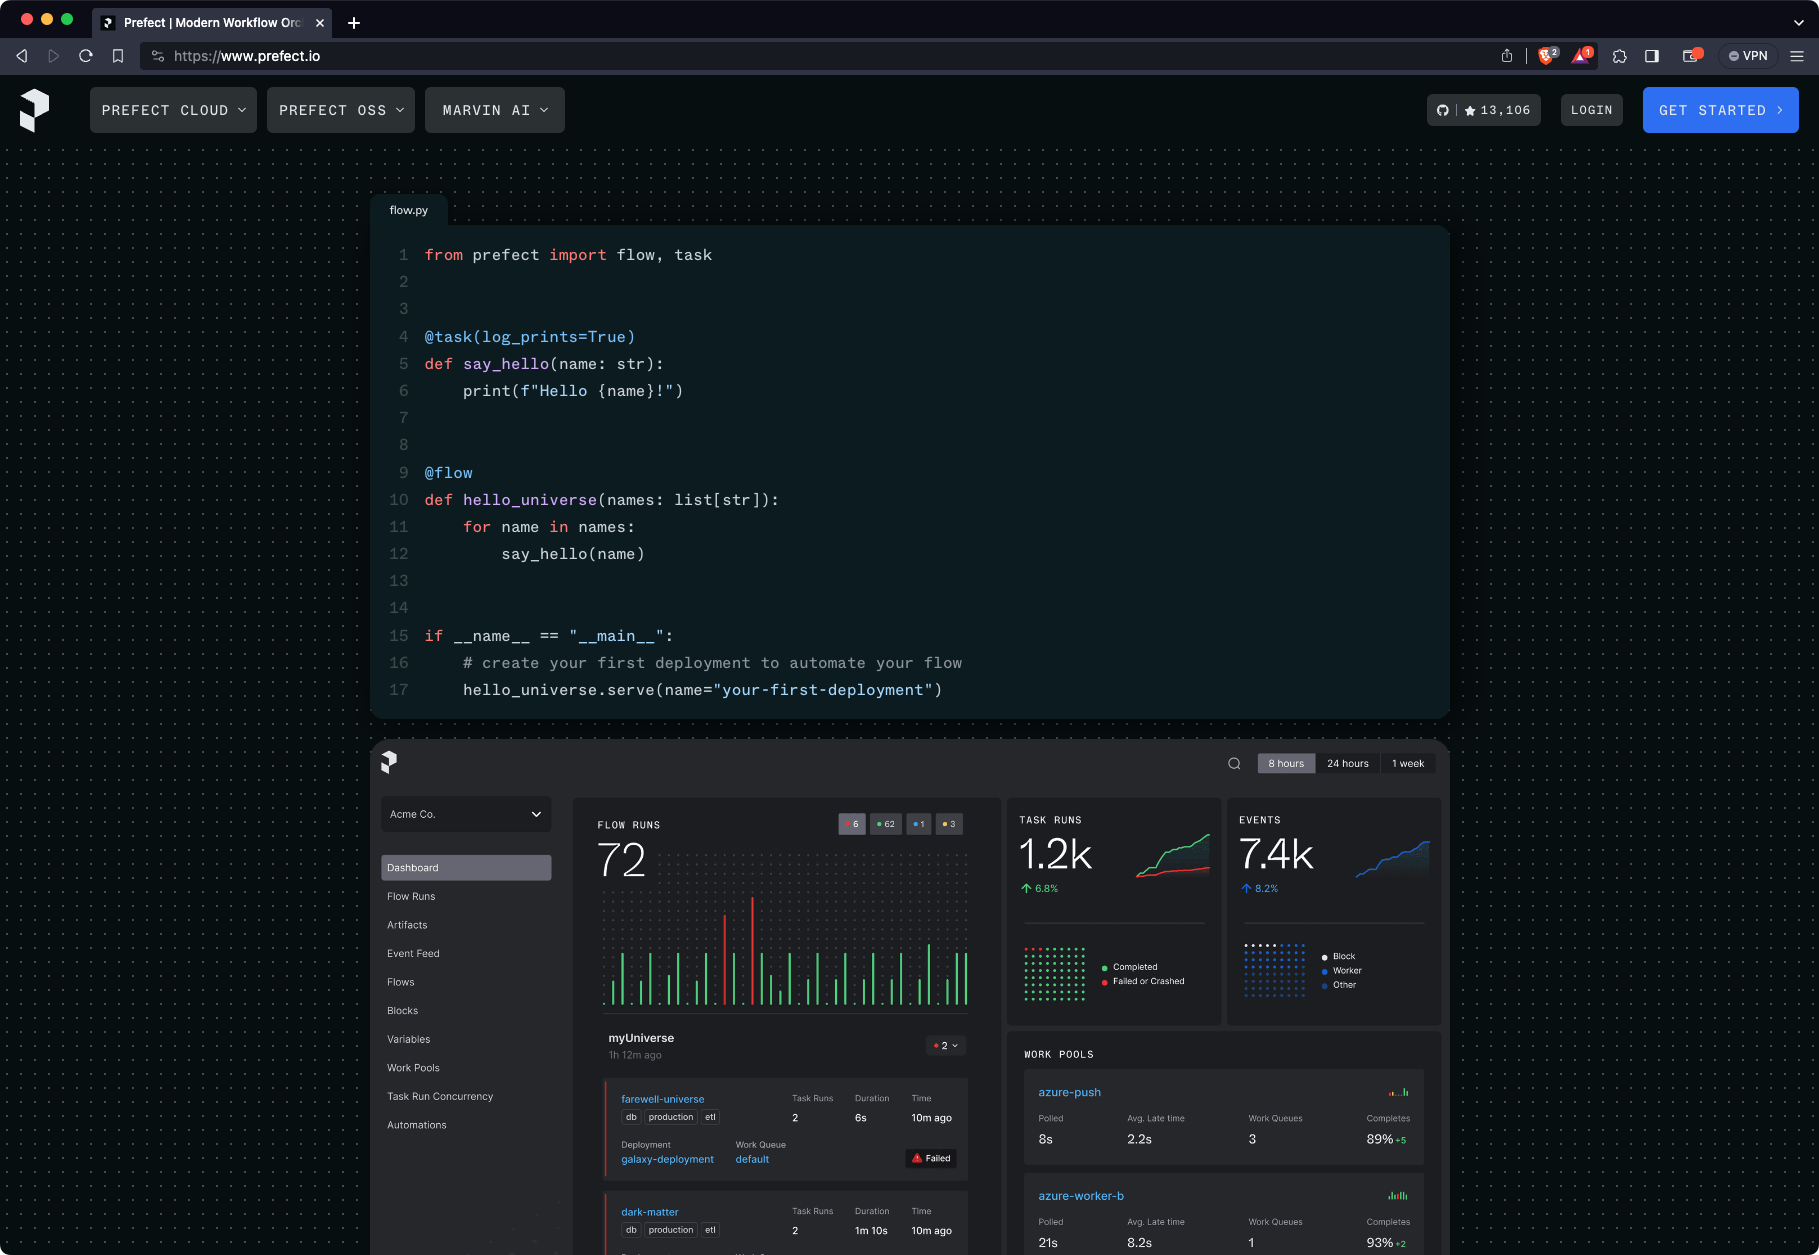Switch time range to 24 hours
1819x1255 pixels.
(x=1347, y=764)
